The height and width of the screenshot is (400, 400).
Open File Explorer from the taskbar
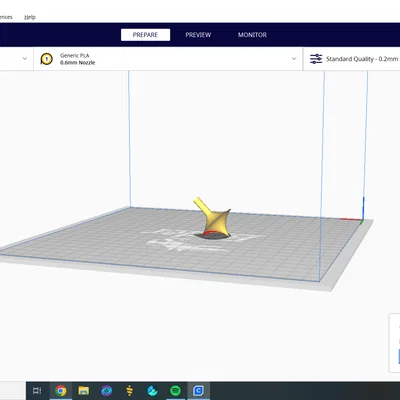click(x=83, y=390)
